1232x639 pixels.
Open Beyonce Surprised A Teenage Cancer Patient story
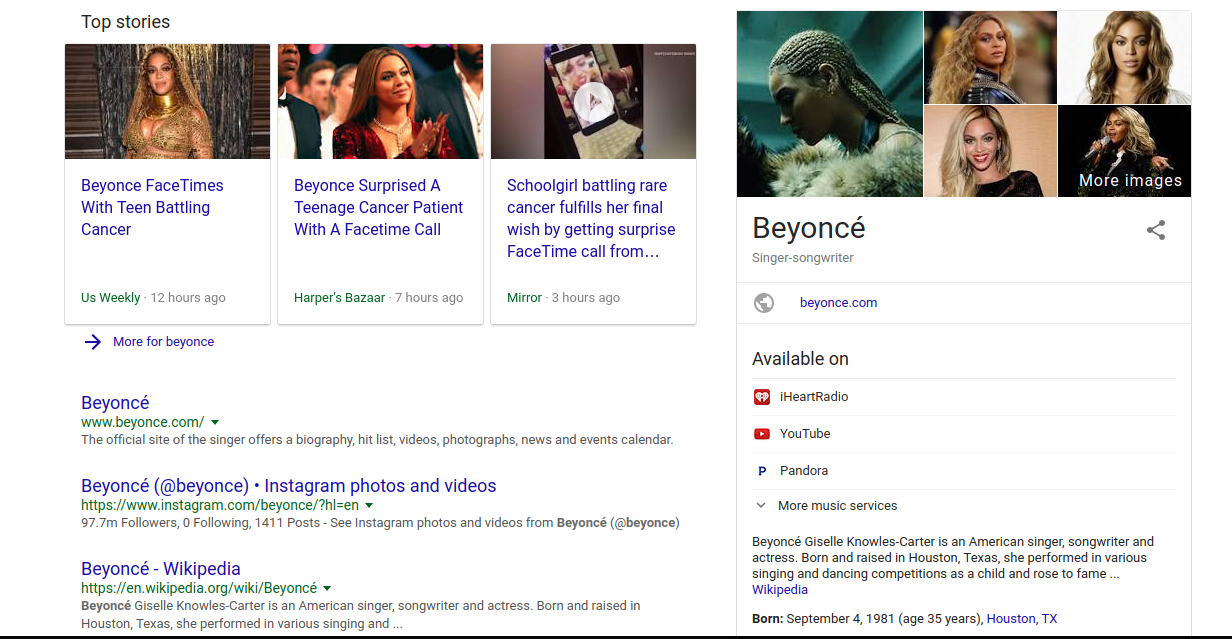pyautogui.click(x=378, y=207)
